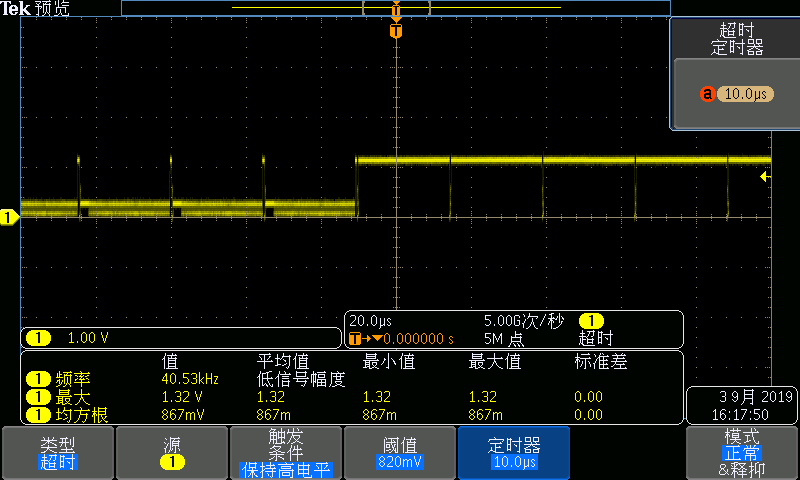Click the channel 1 badge next to 均方根
Viewport: 800px width, 480px height.
tap(38, 415)
